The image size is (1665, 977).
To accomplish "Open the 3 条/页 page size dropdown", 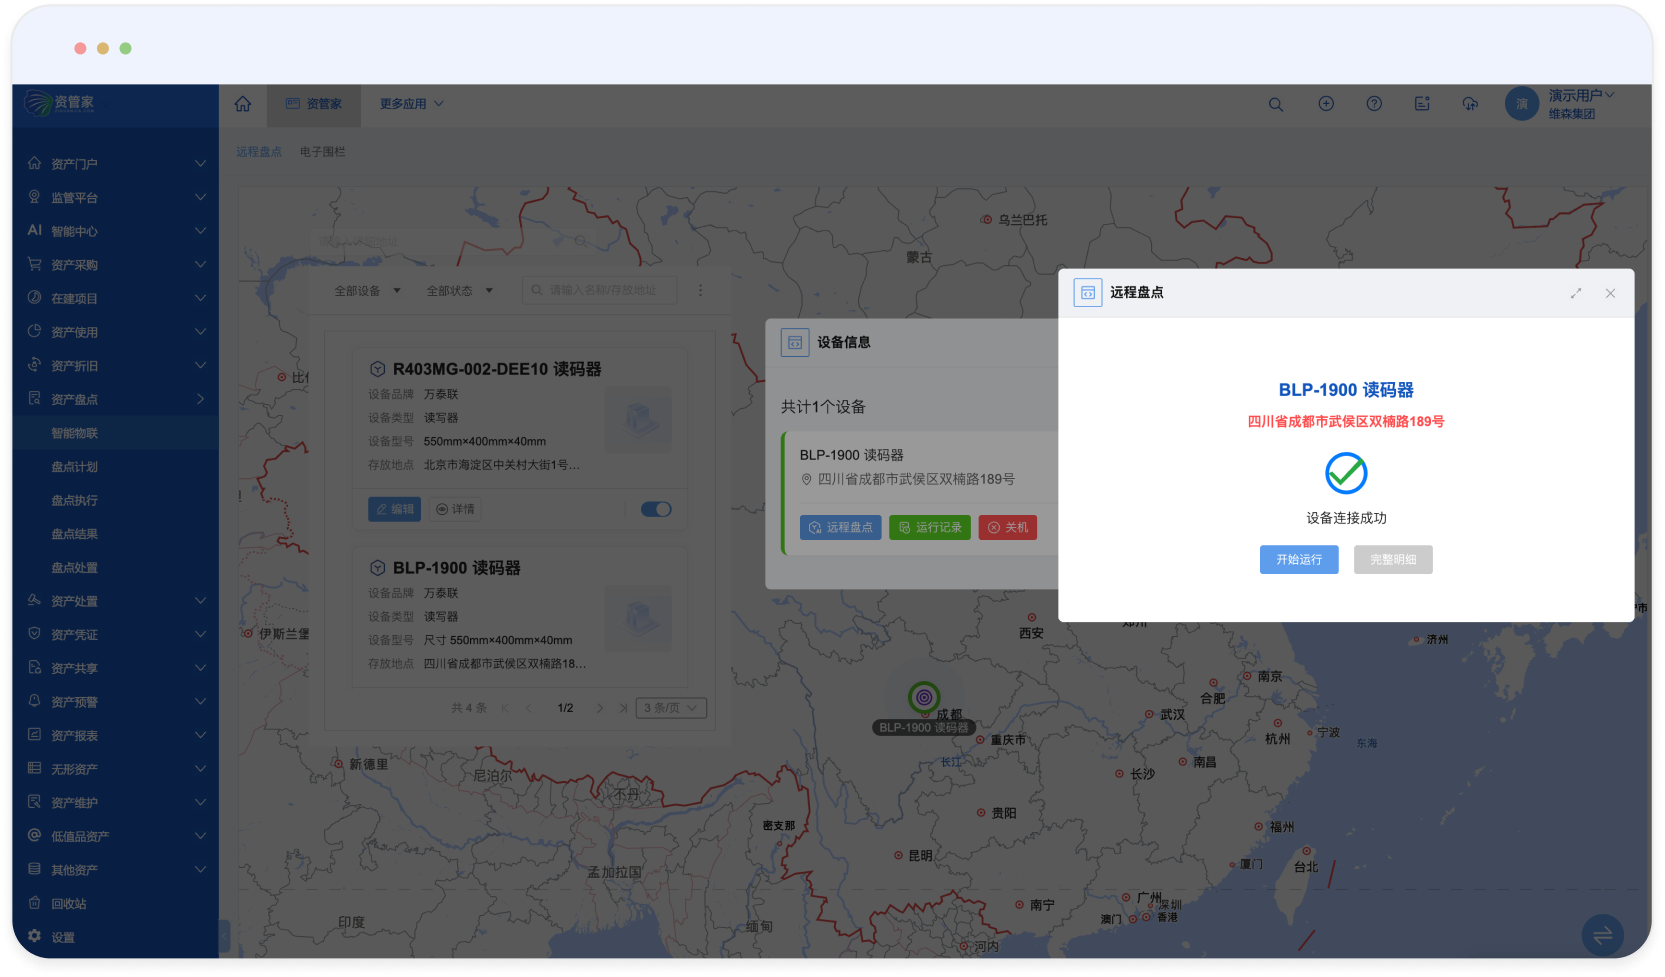I will 671,708.
